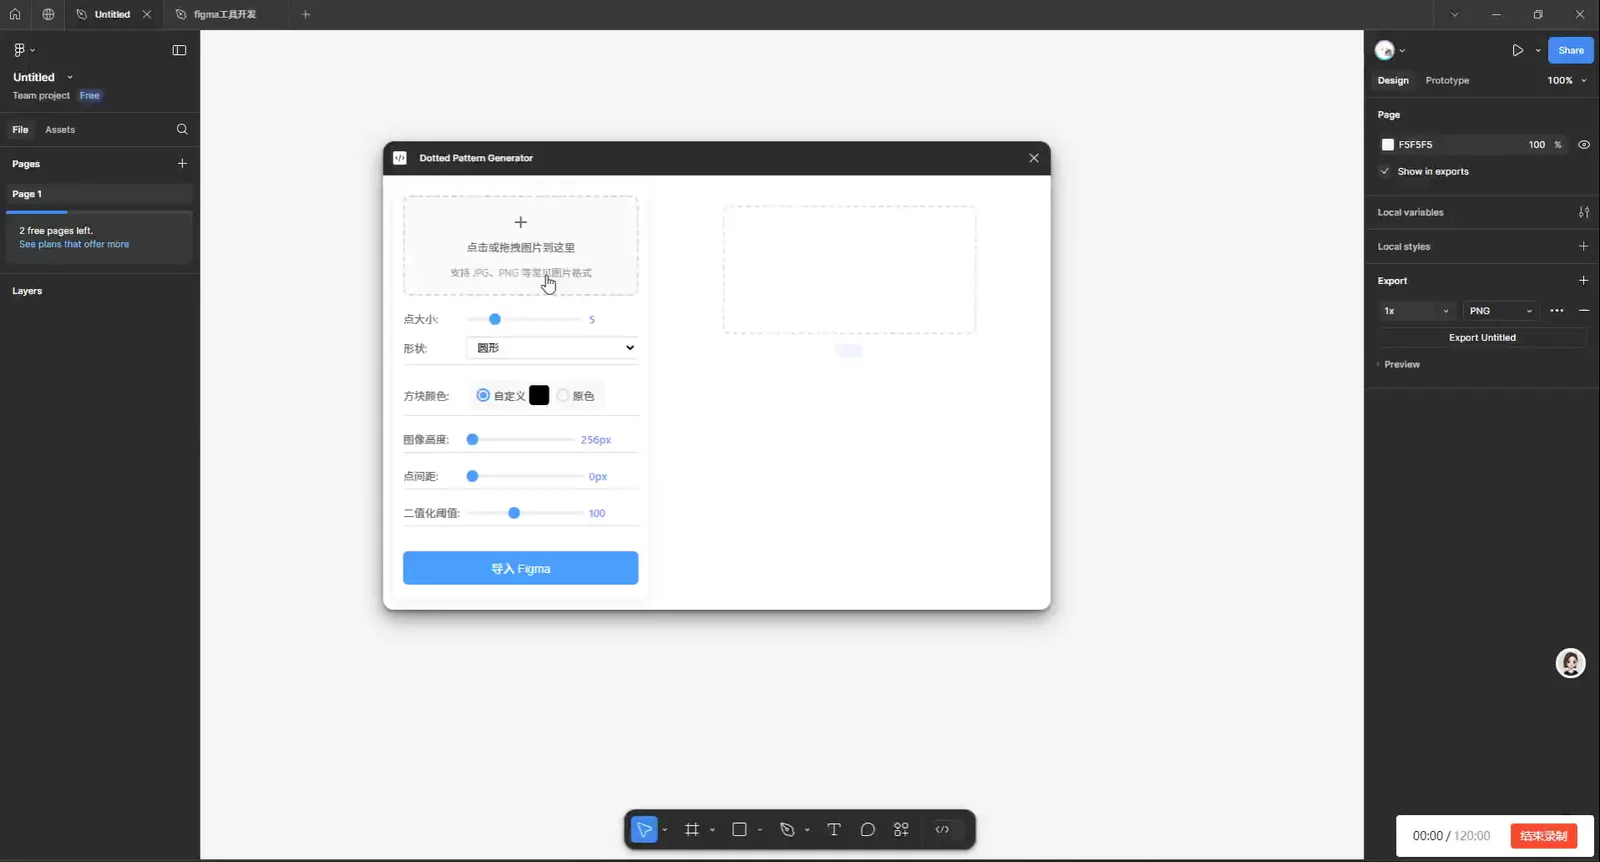Click the user avatar in top right
Image resolution: width=1600 pixels, height=862 pixels.
pos(1385,50)
